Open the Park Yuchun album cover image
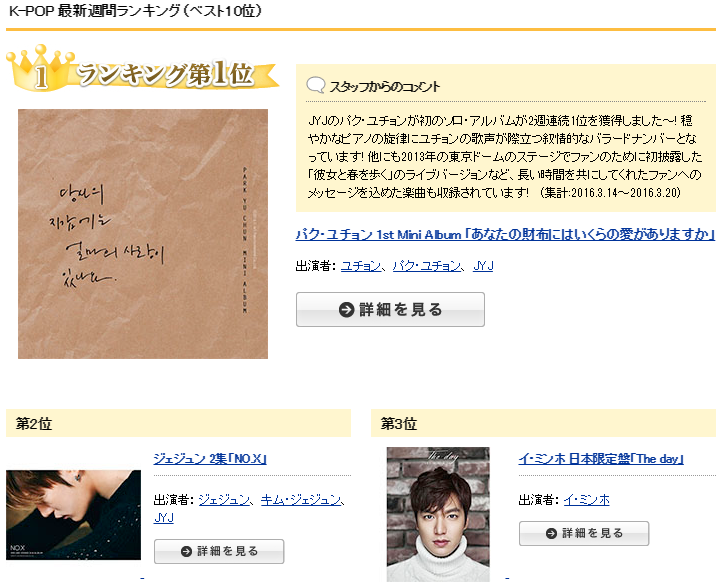 click(x=143, y=234)
